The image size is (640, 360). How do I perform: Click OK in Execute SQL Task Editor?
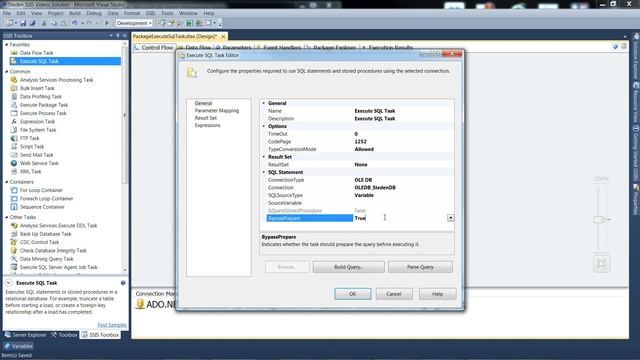353,294
